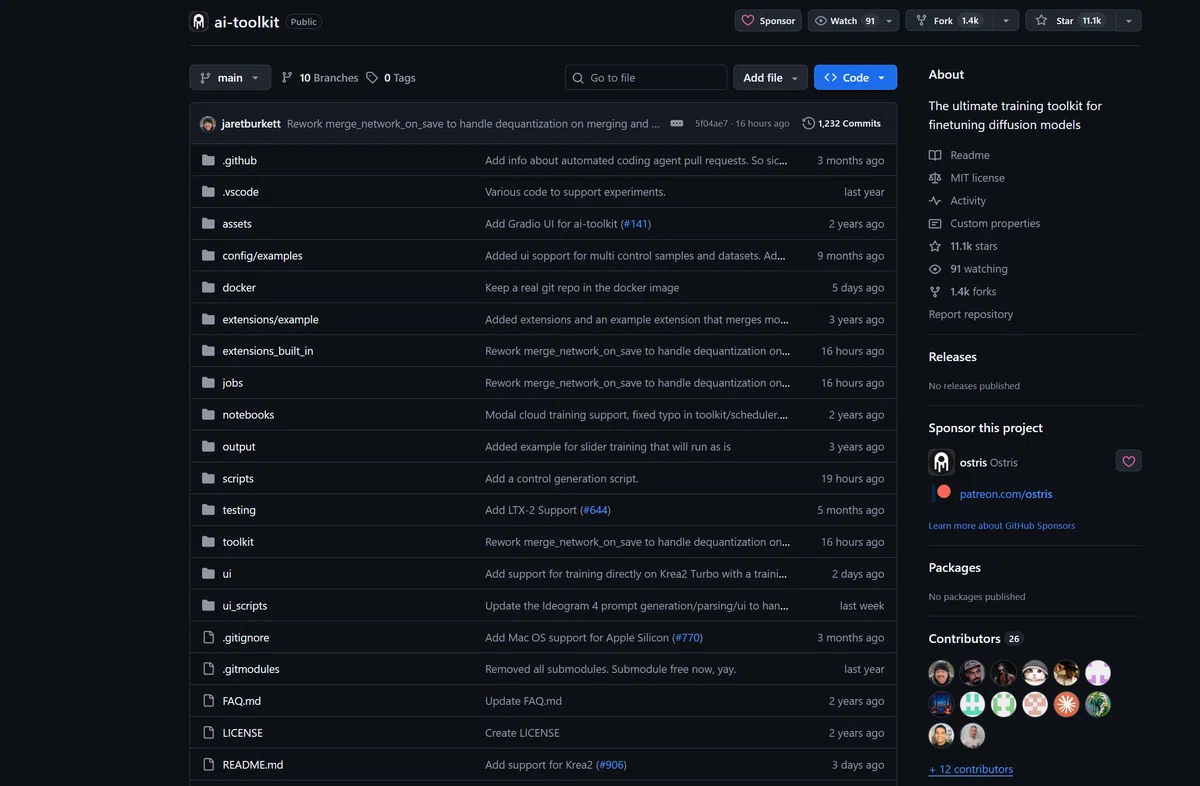
Task: Click the folder icon next to docker
Action: tap(208, 287)
